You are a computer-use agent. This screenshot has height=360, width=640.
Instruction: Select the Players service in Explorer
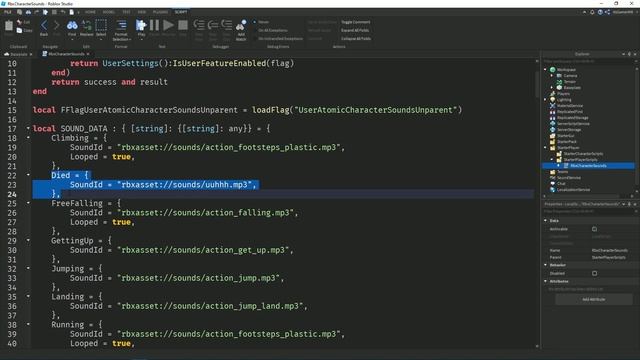pyautogui.click(x=563, y=93)
